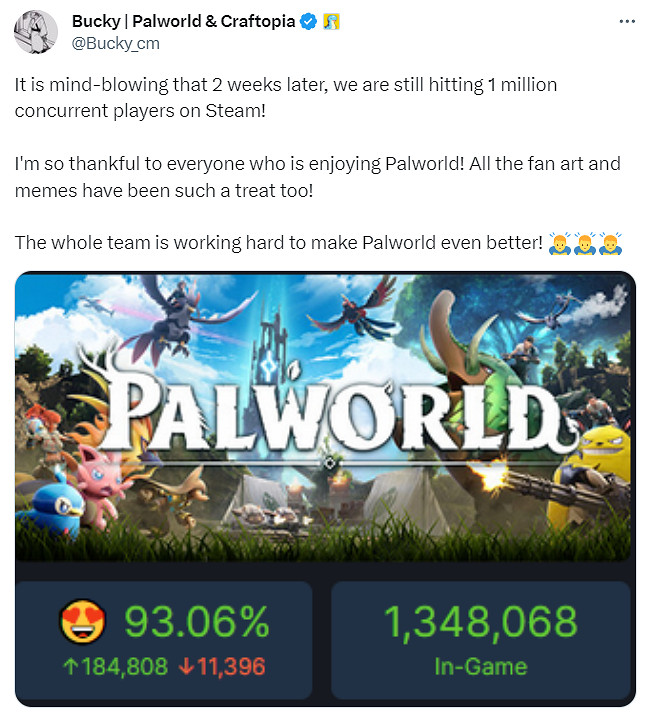Click the heart-eyes emoji rating icon
Image resolution: width=654 pixels, height=722 pixels.
pyautogui.click(x=82, y=622)
